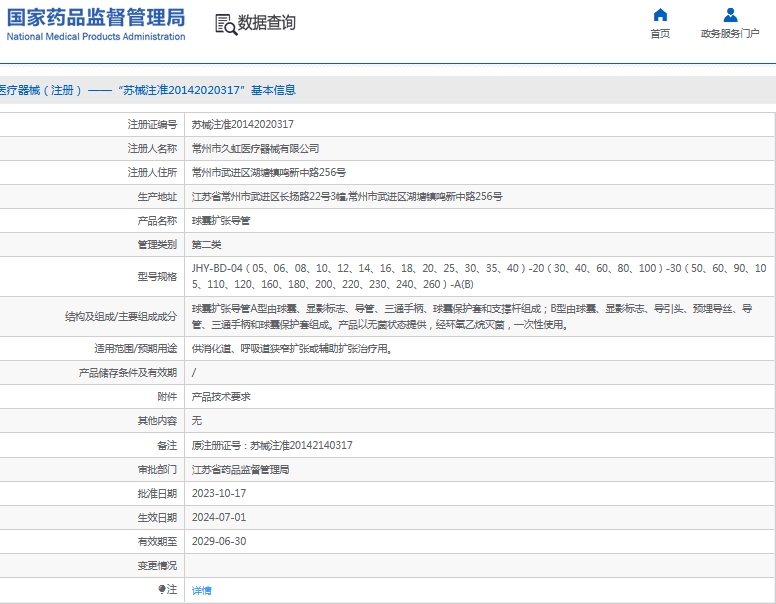Click the expiry date 2029-06-30

click(219, 541)
